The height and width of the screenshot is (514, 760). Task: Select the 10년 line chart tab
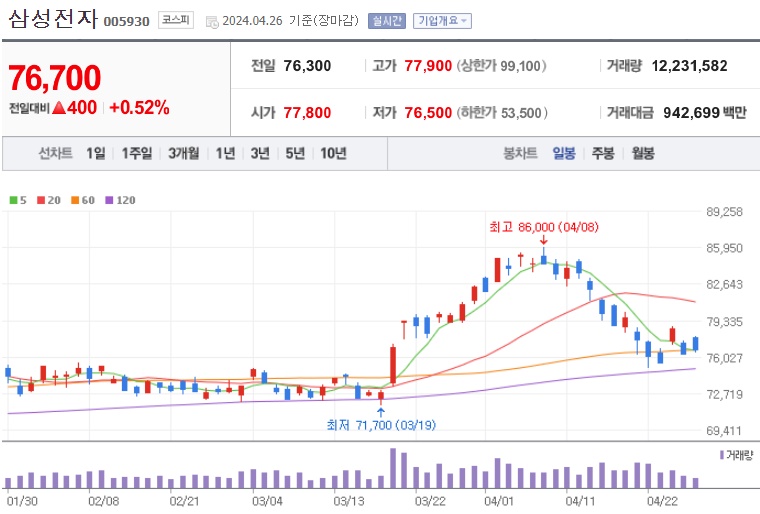tap(333, 154)
